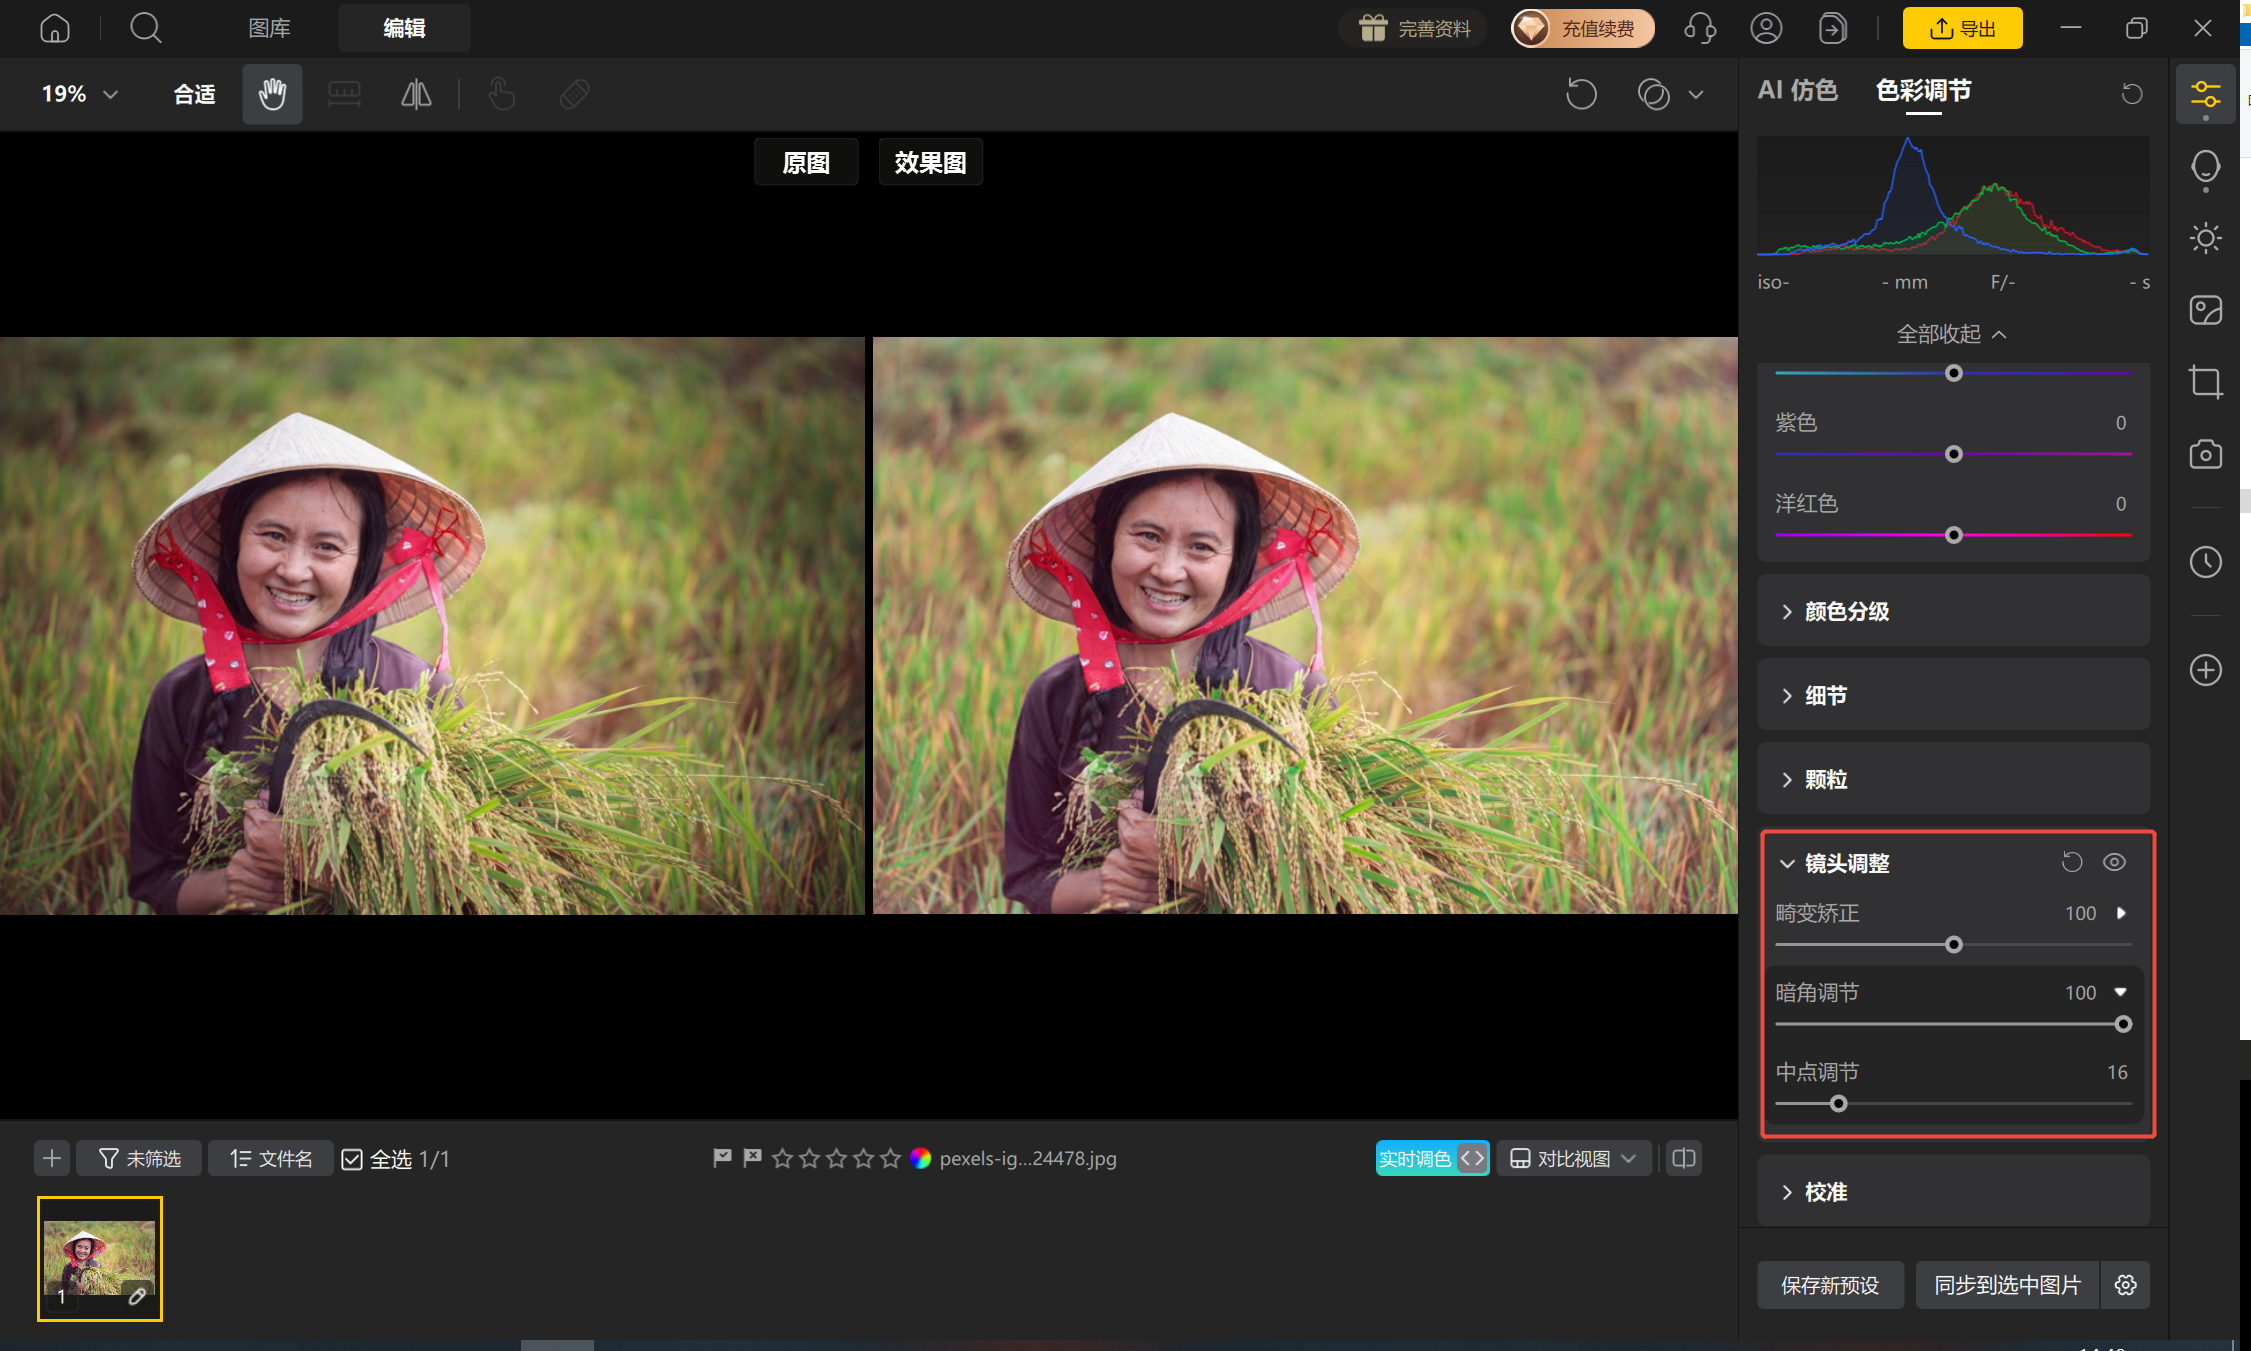Set rating to first star
2251x1351 pixels.
783,1158
